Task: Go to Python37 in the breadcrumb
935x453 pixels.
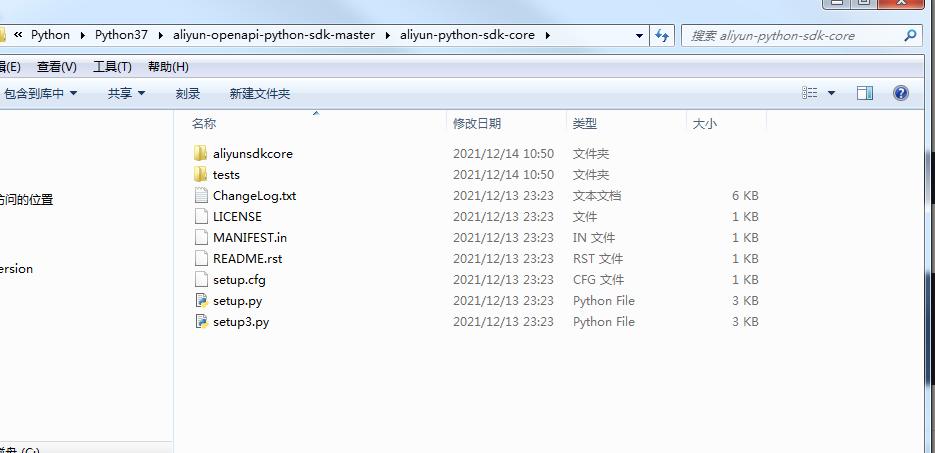Action: point(122,35)
